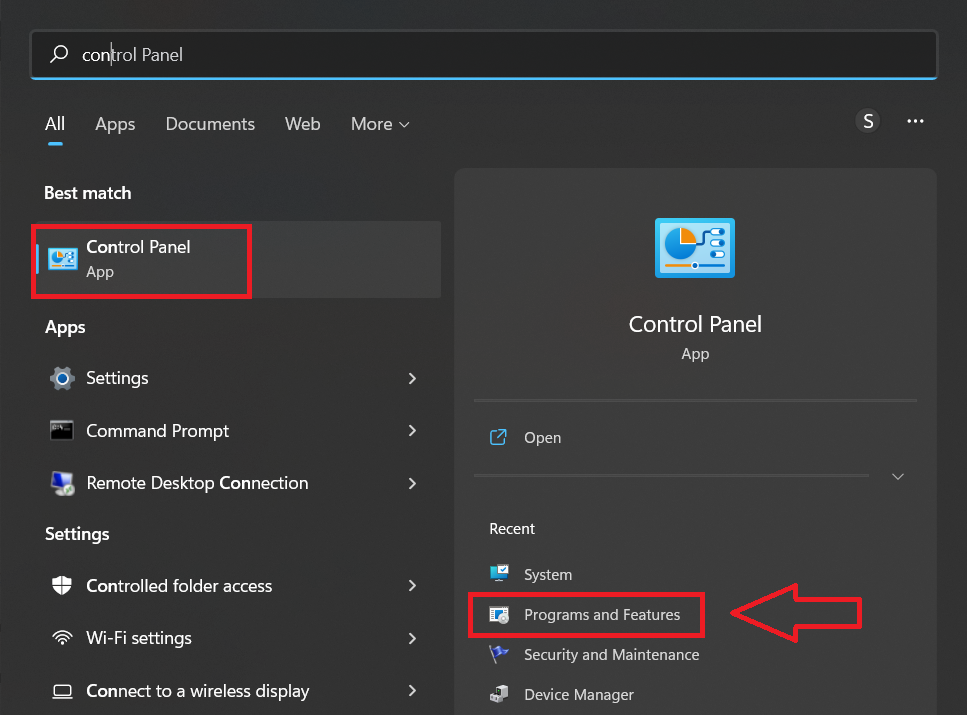
Task: Open Control Panel via the Open link
Action: (543, 437)
